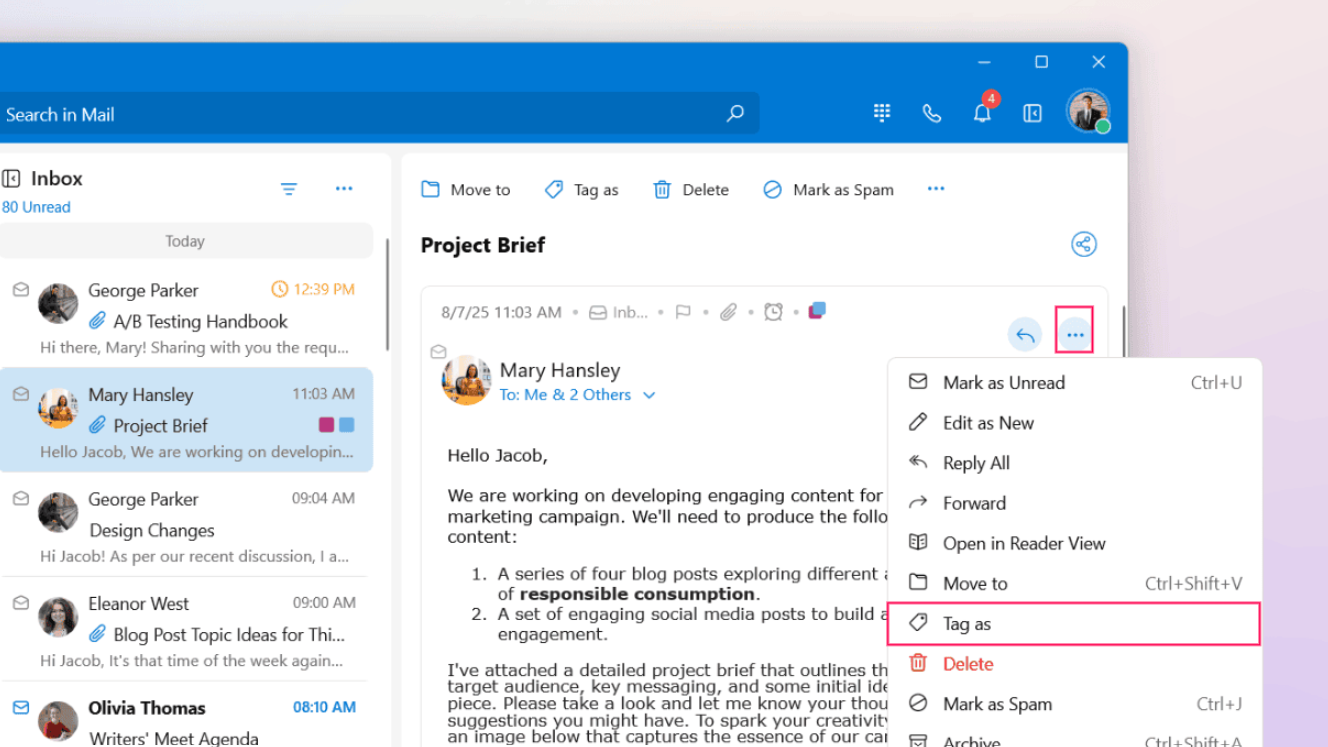The height and width of the screenshot is (747, 1328).
Task: Click the reply arrow icon in the message header
Action: click(1025, 335)
